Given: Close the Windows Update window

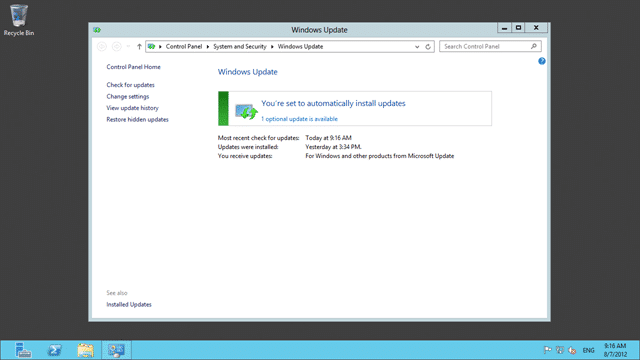Looking at the screenshot, I should pyautogui.click(x=536, y=28).
